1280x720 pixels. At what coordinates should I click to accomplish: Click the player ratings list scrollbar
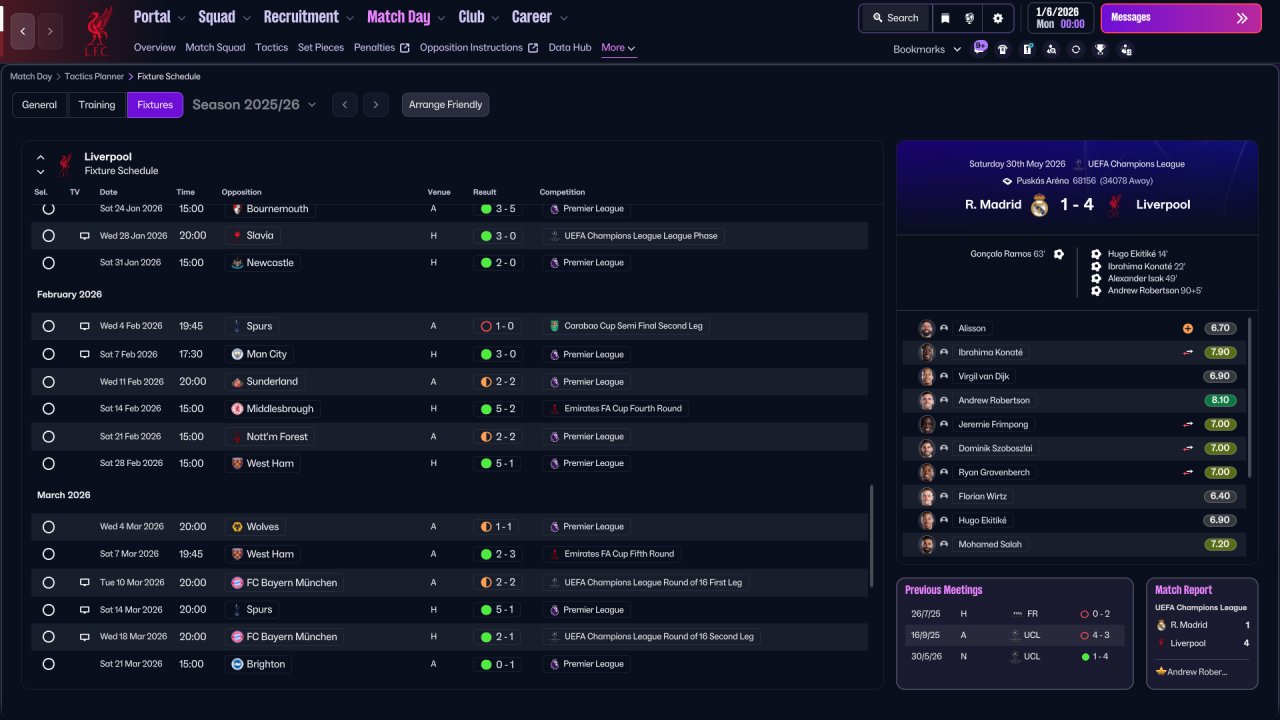click(1251, 398)
